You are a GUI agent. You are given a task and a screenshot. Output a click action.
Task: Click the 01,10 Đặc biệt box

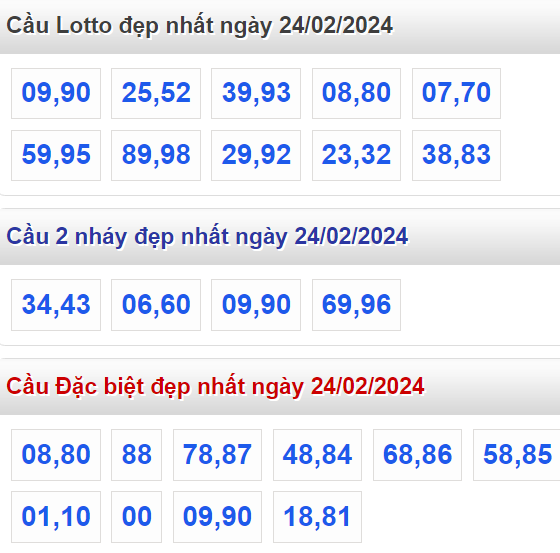[56, 517]
